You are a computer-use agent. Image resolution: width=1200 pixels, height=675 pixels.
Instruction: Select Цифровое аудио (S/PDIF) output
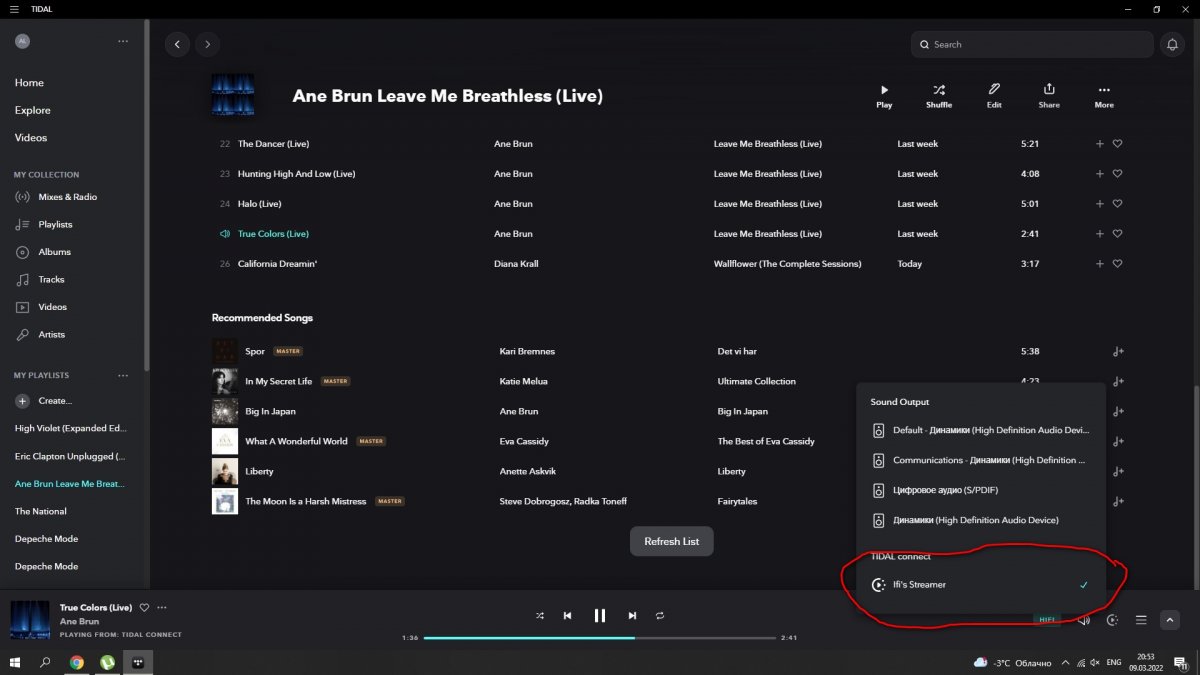pyautogui.click(x=981, y=490)
